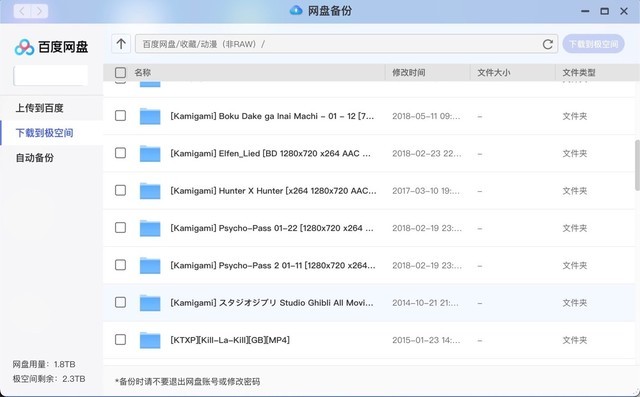Click the name [Kamigami] Hunter X Hunter
The width and height of the screenshot is (640, 397).
(x=273, y=191)
